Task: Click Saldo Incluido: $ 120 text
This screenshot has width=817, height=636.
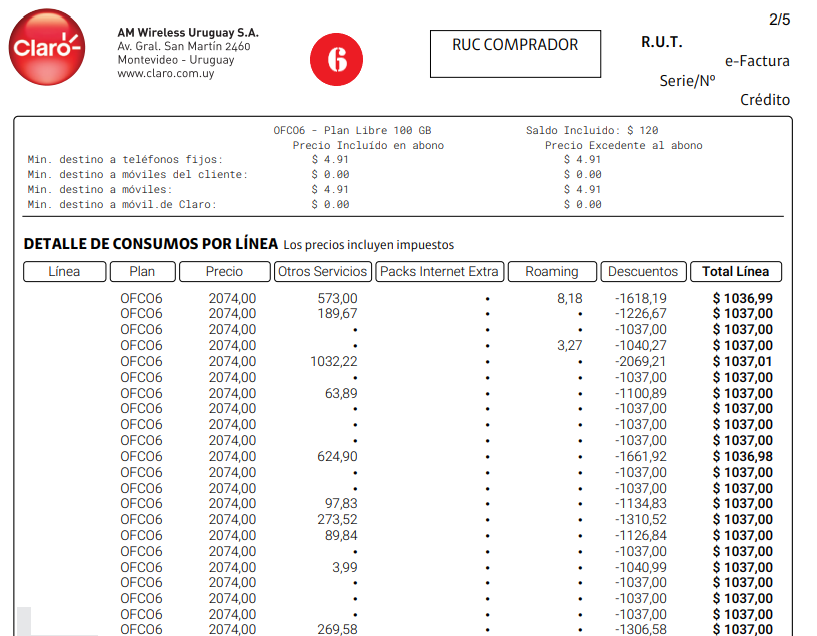Action: tap(592, 130)
